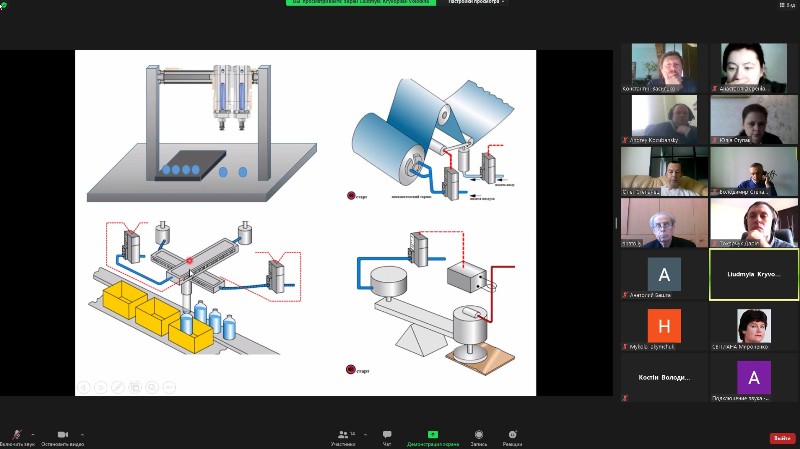Click the purple 'A' avatar participant tile
The width and height of the screenshot is (800, 449).
pos(754,378)
